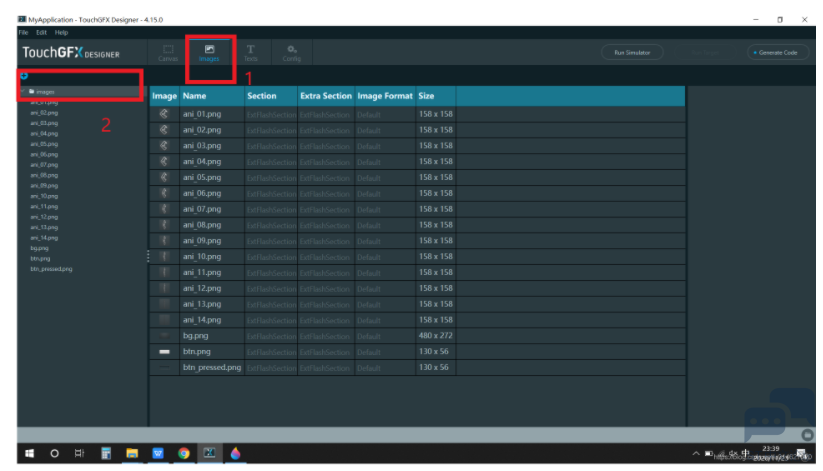Open the Section dropdown for ani_06.png
This screenshot has width=823, height=471.
click(x=271, y=194)
